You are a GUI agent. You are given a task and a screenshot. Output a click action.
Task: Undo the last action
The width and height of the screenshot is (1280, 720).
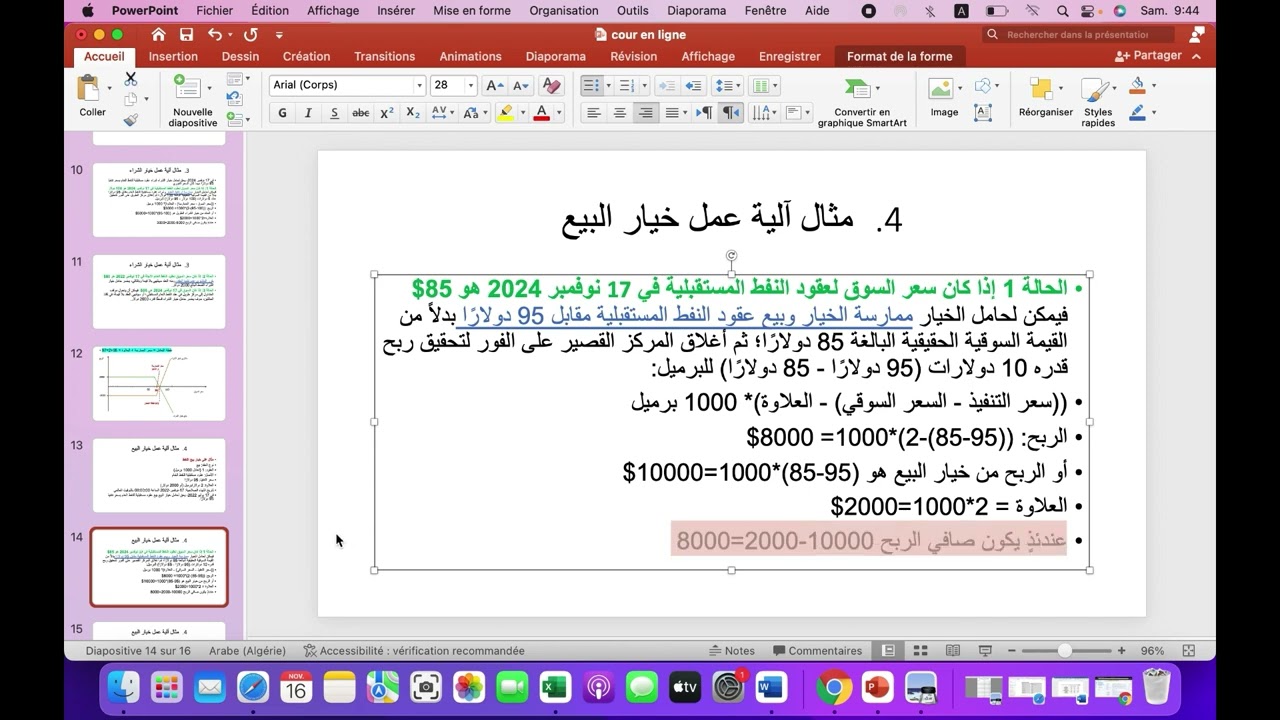click(214, 34)
